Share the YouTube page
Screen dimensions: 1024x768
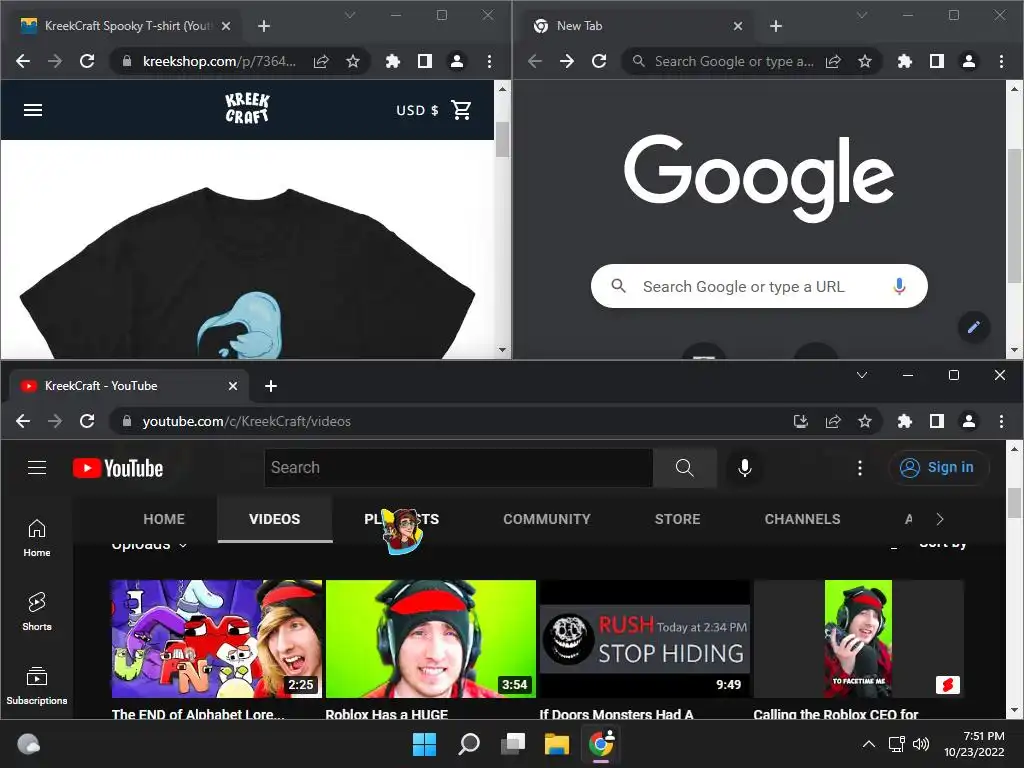click(833, 421)
